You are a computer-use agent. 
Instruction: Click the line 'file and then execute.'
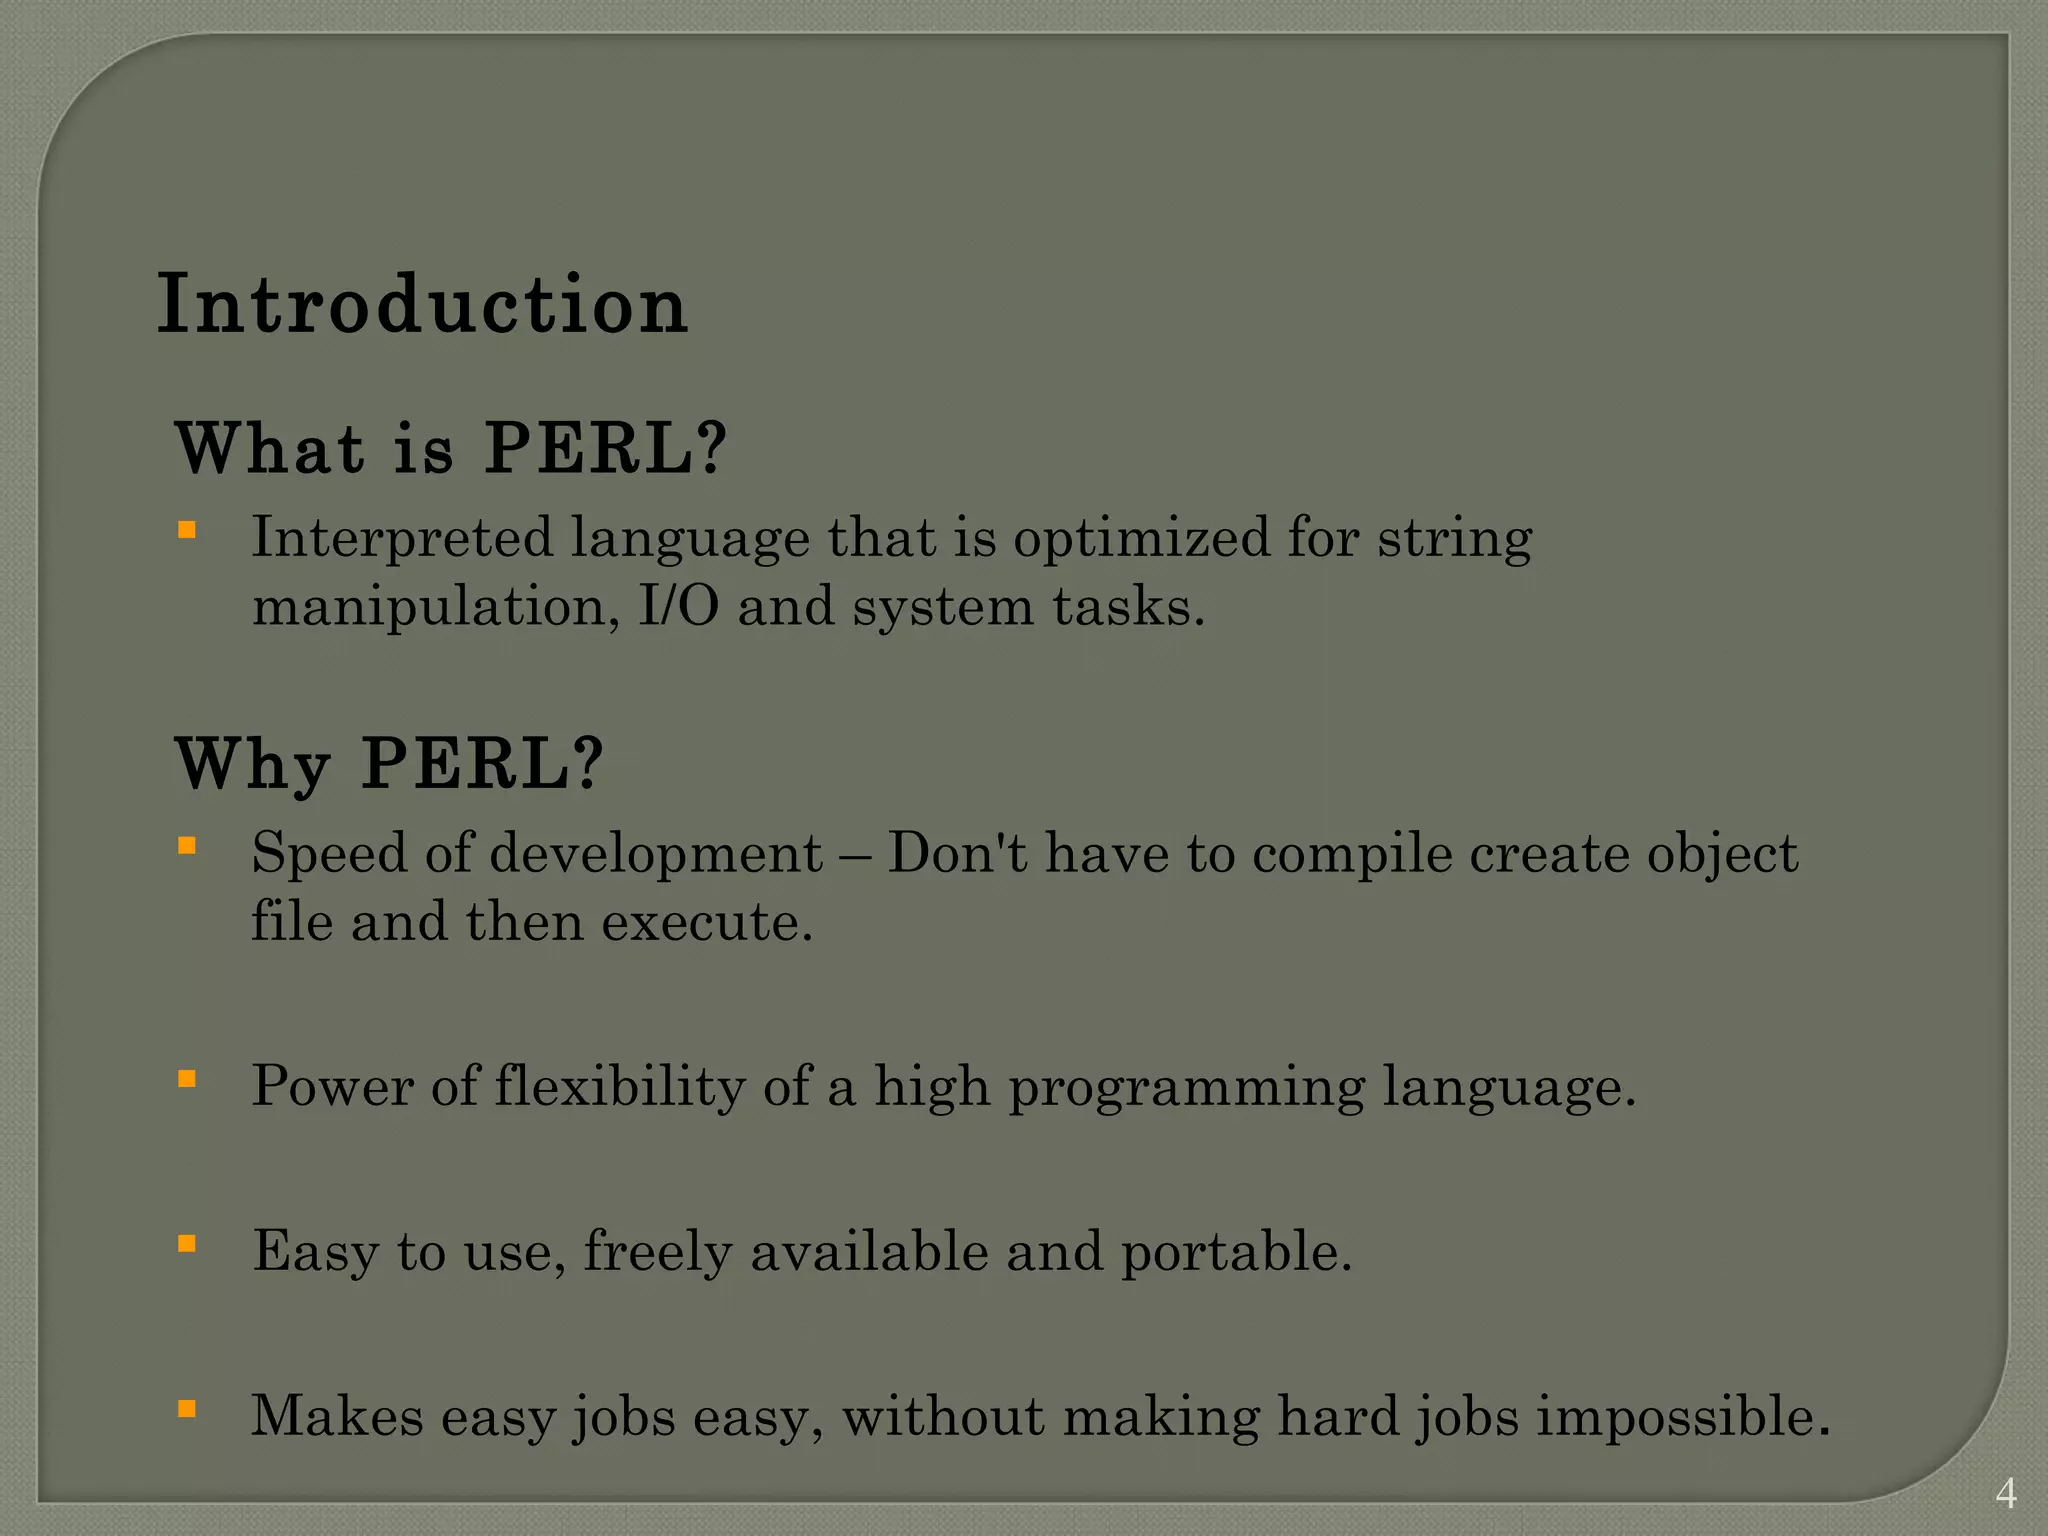pyautogui.click(x=531, y=921)
